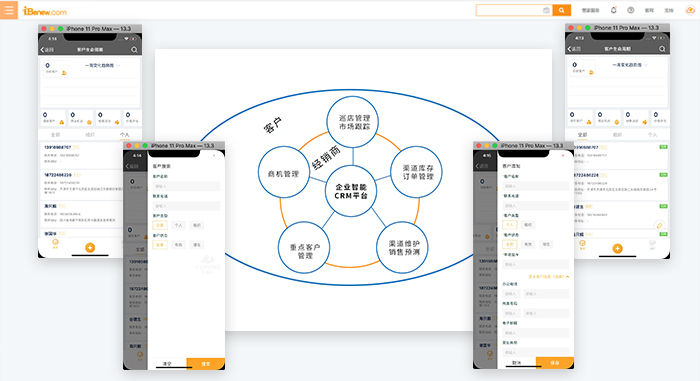The height and width of the screenshot is (381, 700).
Task: Tap orange 搜索 button in 客户搜索 panel
Action: click(205, 364)
